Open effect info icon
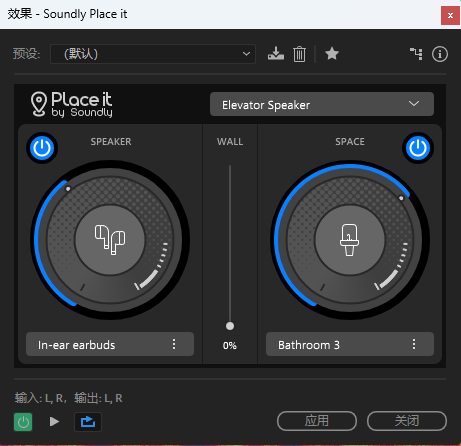This screenshot has height=446, width=461. 440,54
